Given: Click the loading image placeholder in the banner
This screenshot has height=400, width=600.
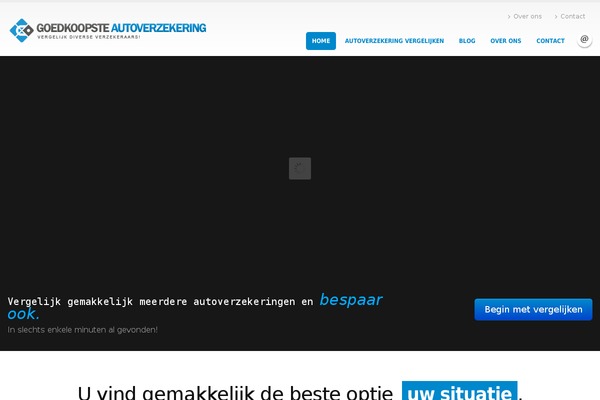Looking at the screenshot, I should 300,168.
